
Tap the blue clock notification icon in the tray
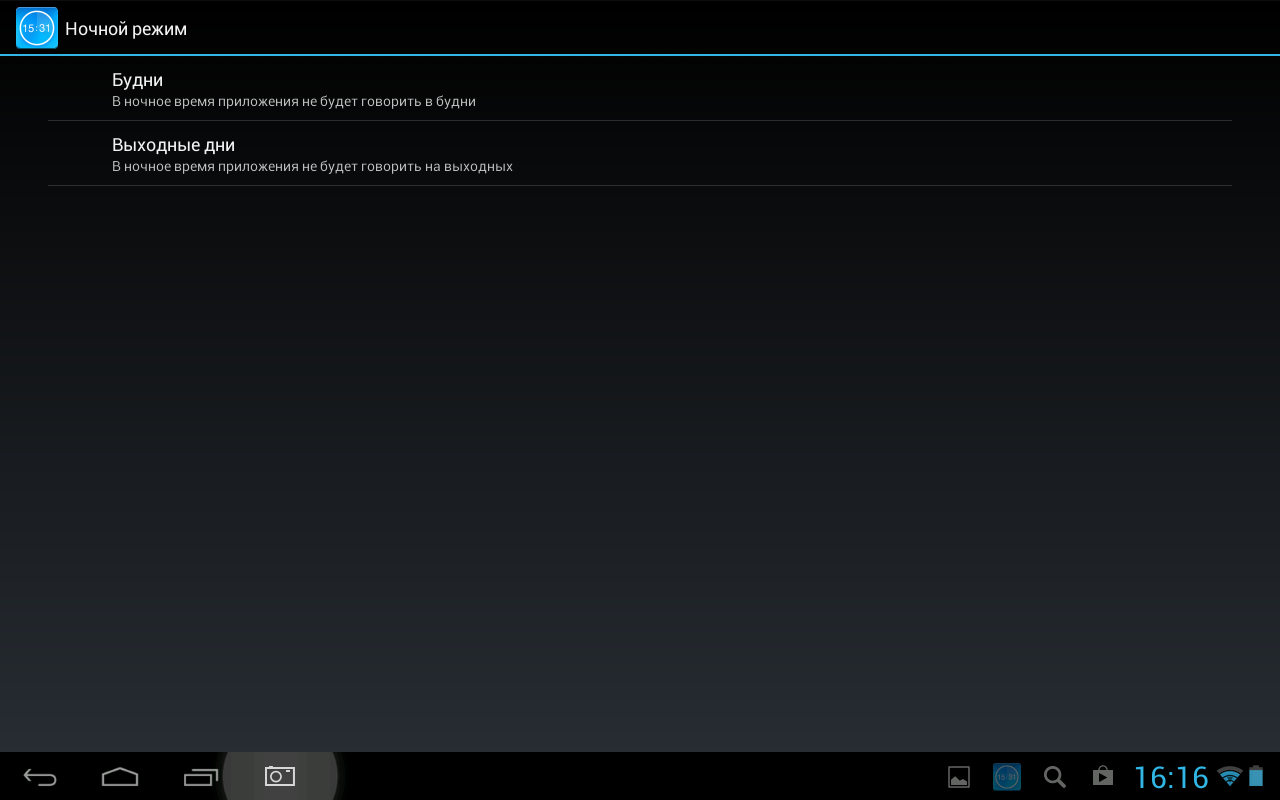click(1007, 777)
